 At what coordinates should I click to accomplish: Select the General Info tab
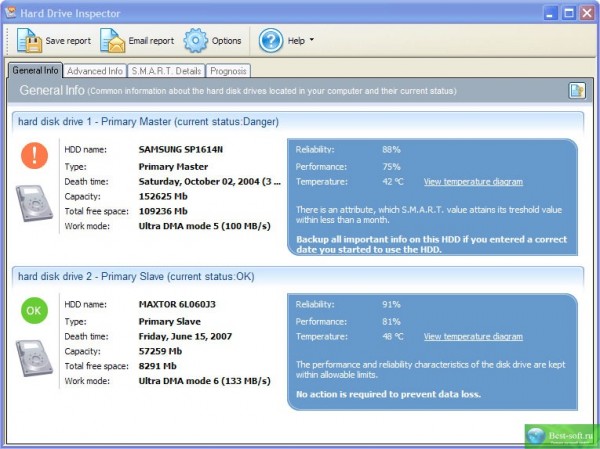[x=35, y=71]
